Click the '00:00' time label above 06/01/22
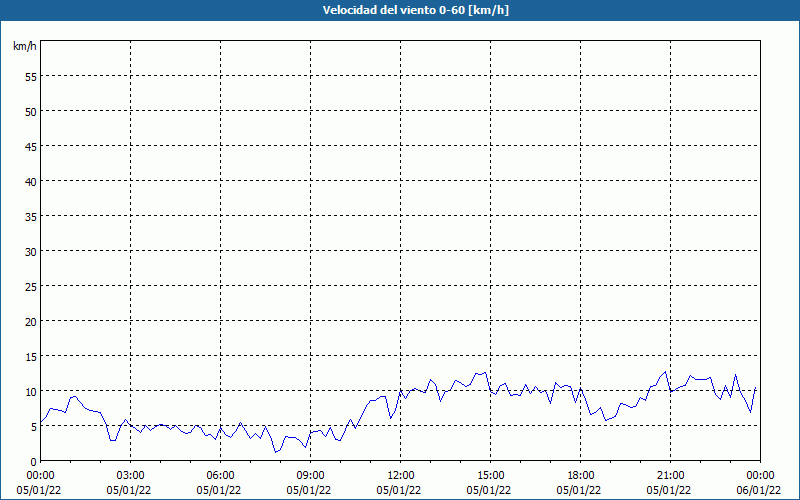800x500 pixels. (x=760, y=476)
